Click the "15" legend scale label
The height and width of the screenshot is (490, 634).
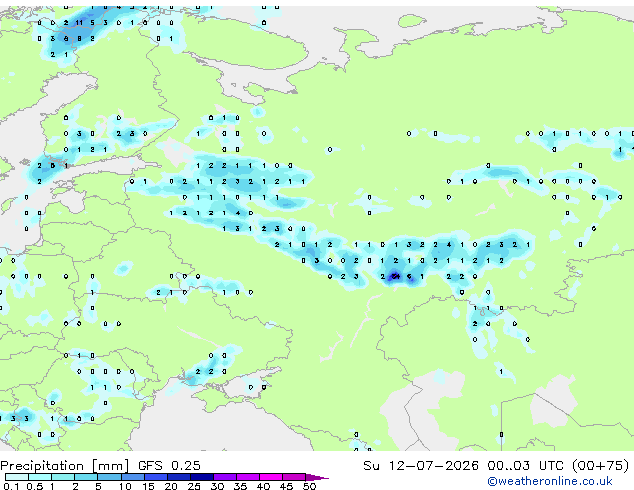pos(148,486)
